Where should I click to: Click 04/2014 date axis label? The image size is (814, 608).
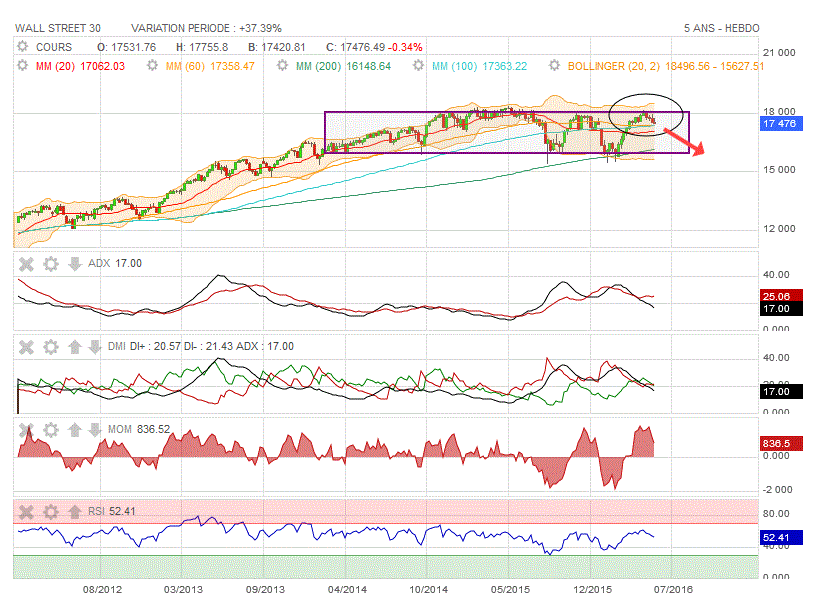[x=347, y=590]
